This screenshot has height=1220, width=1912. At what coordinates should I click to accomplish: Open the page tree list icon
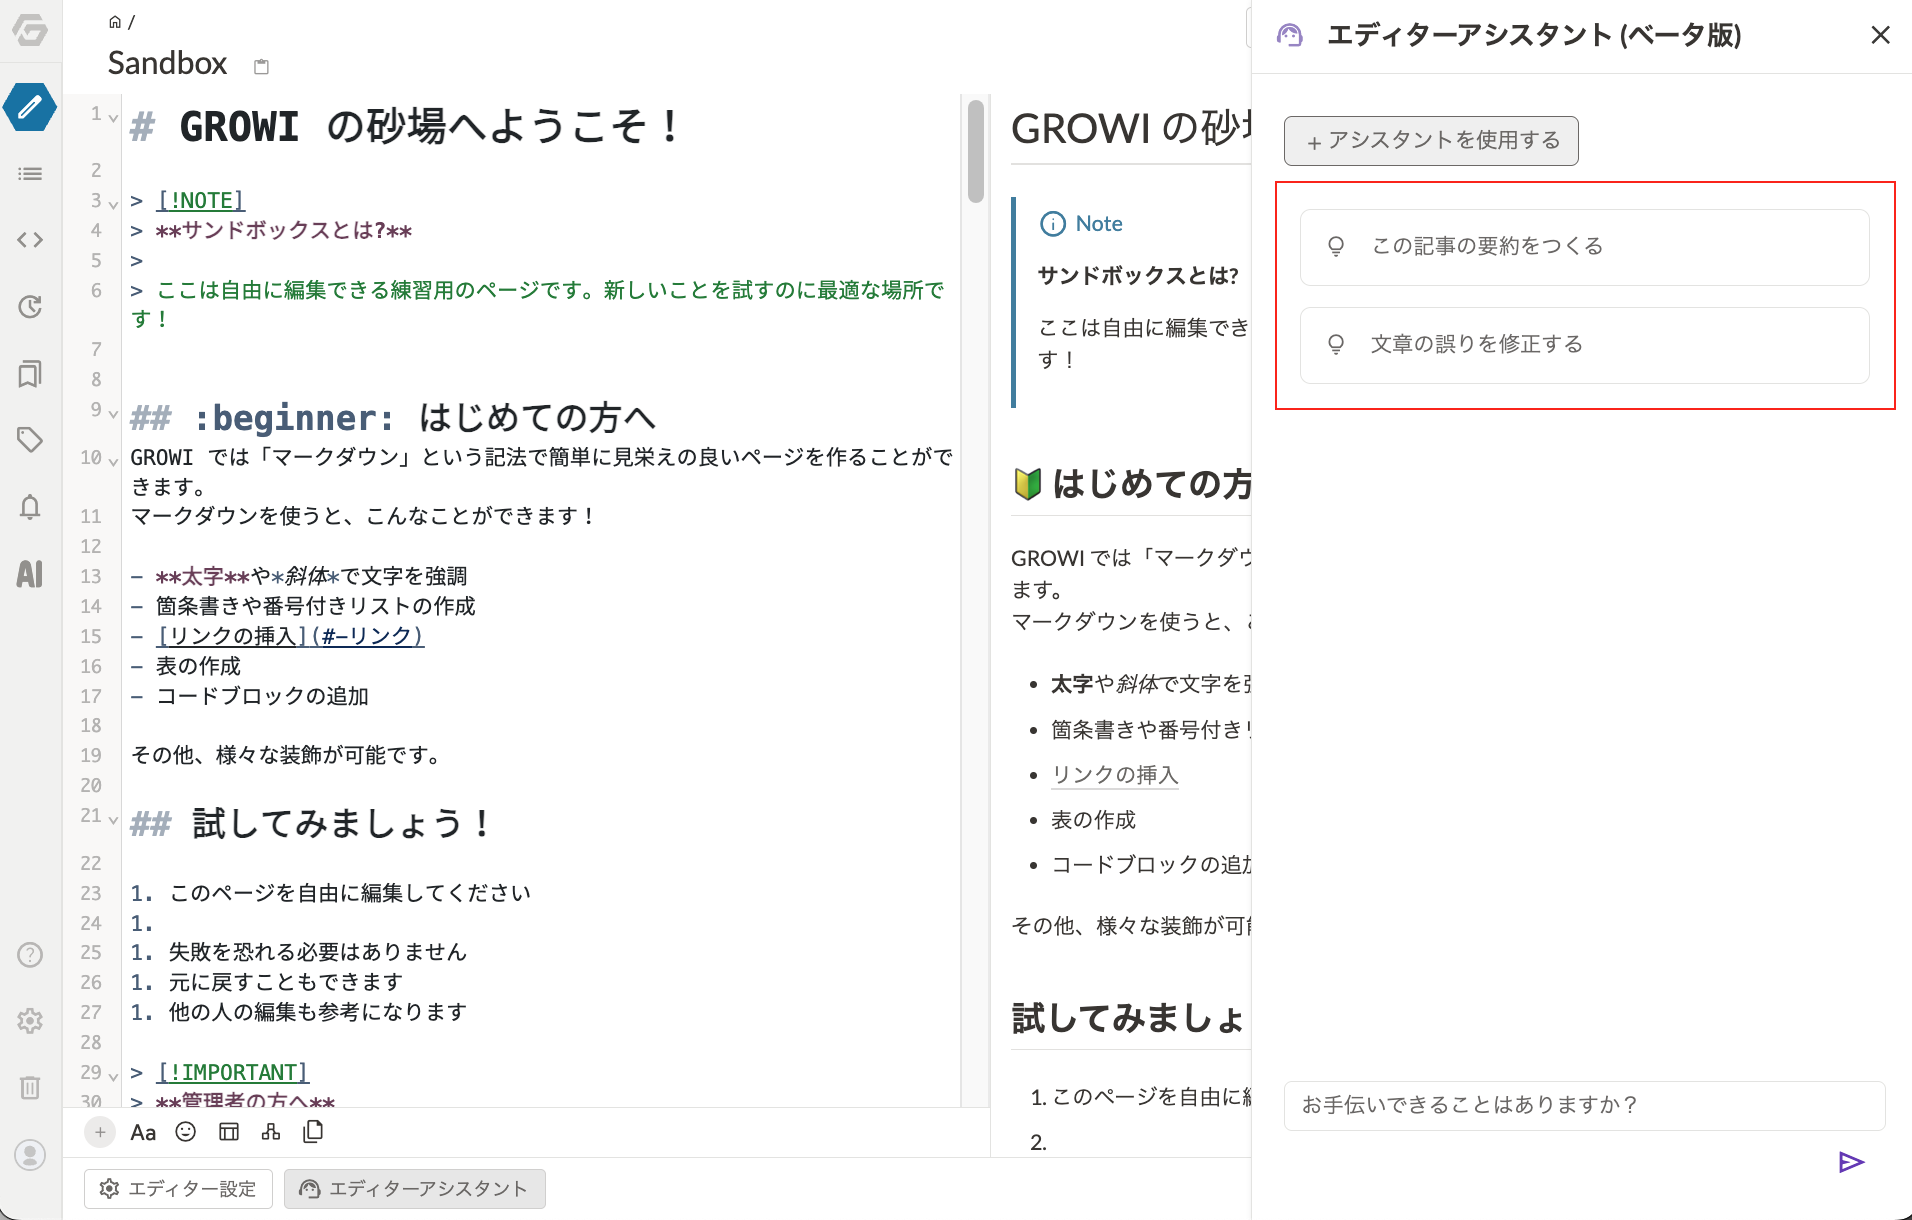pyautogui.click(x=30, y=174)
